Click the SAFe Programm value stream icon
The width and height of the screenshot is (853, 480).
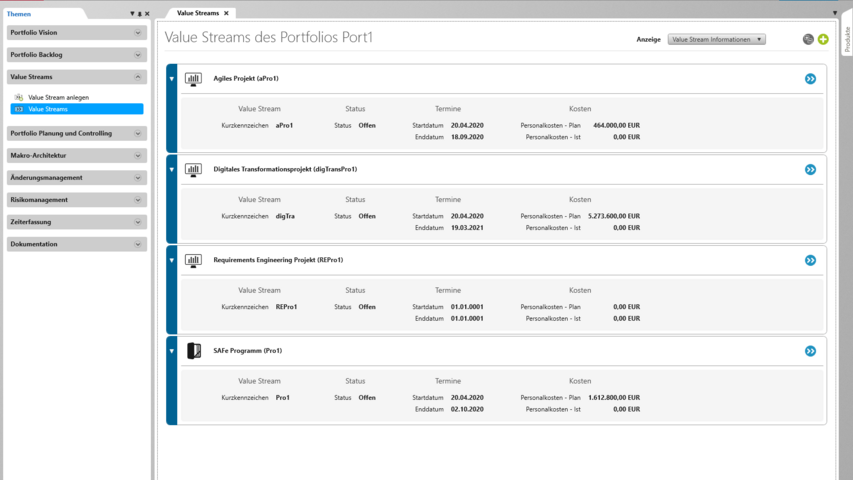(194, 351)
